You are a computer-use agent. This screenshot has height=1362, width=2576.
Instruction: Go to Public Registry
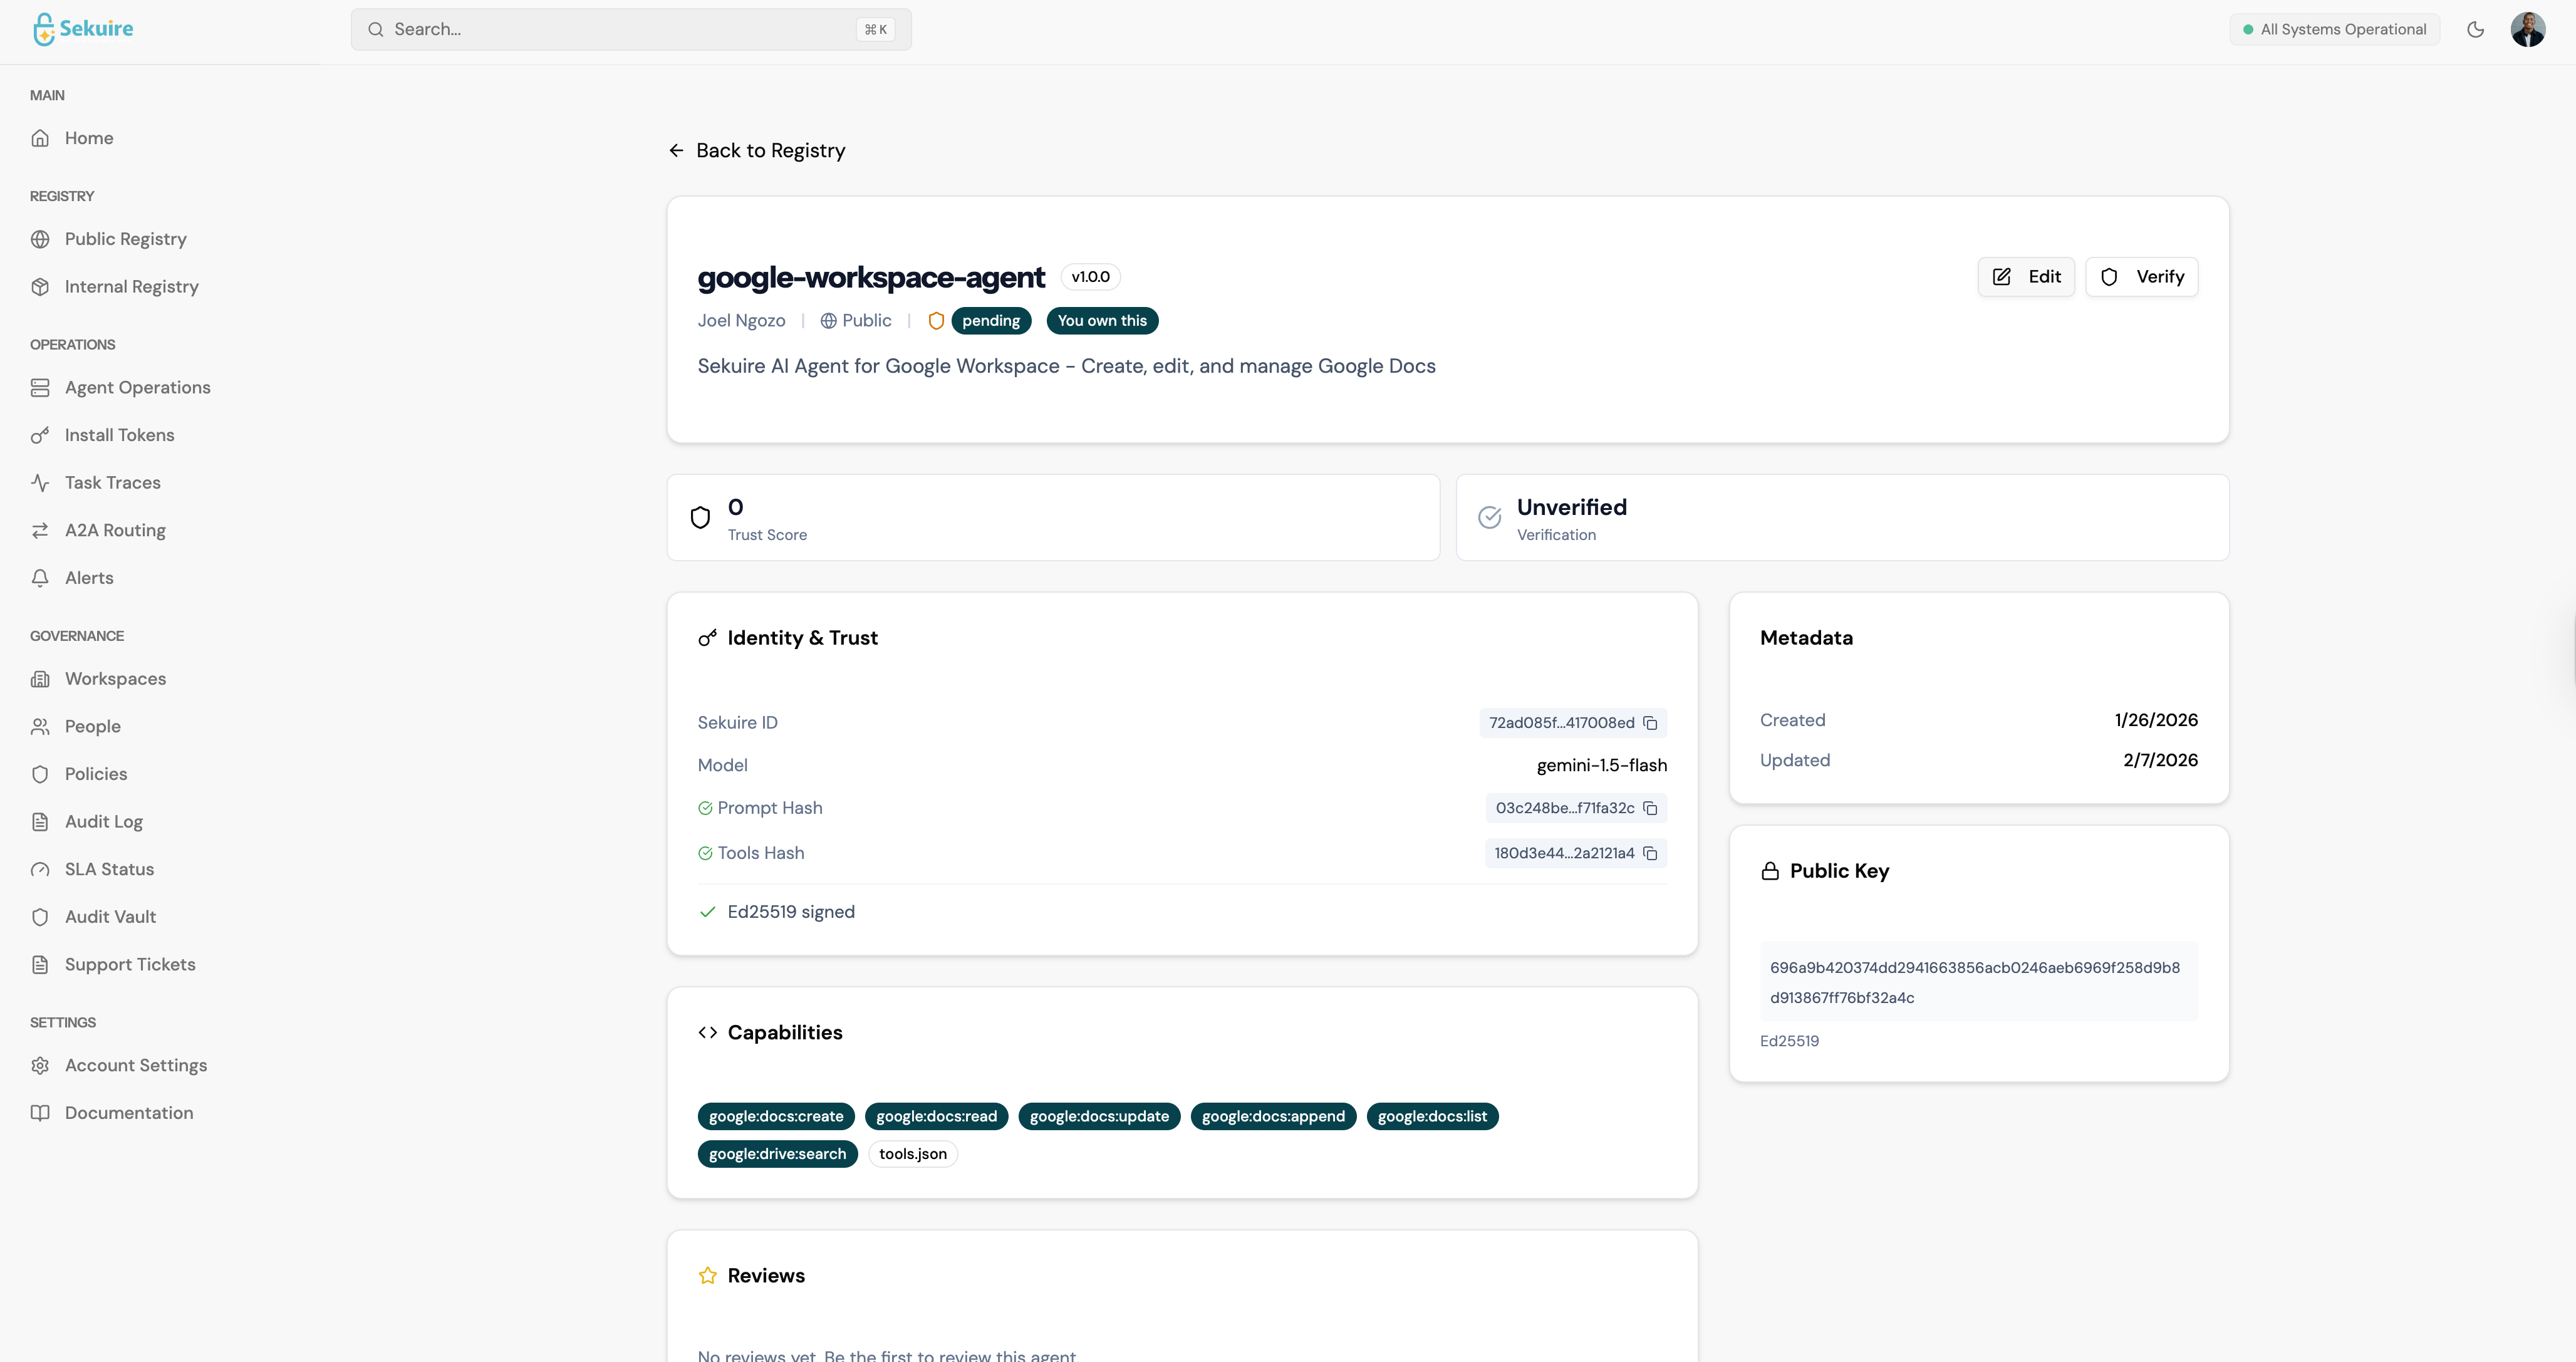click(x=125, y=239)
